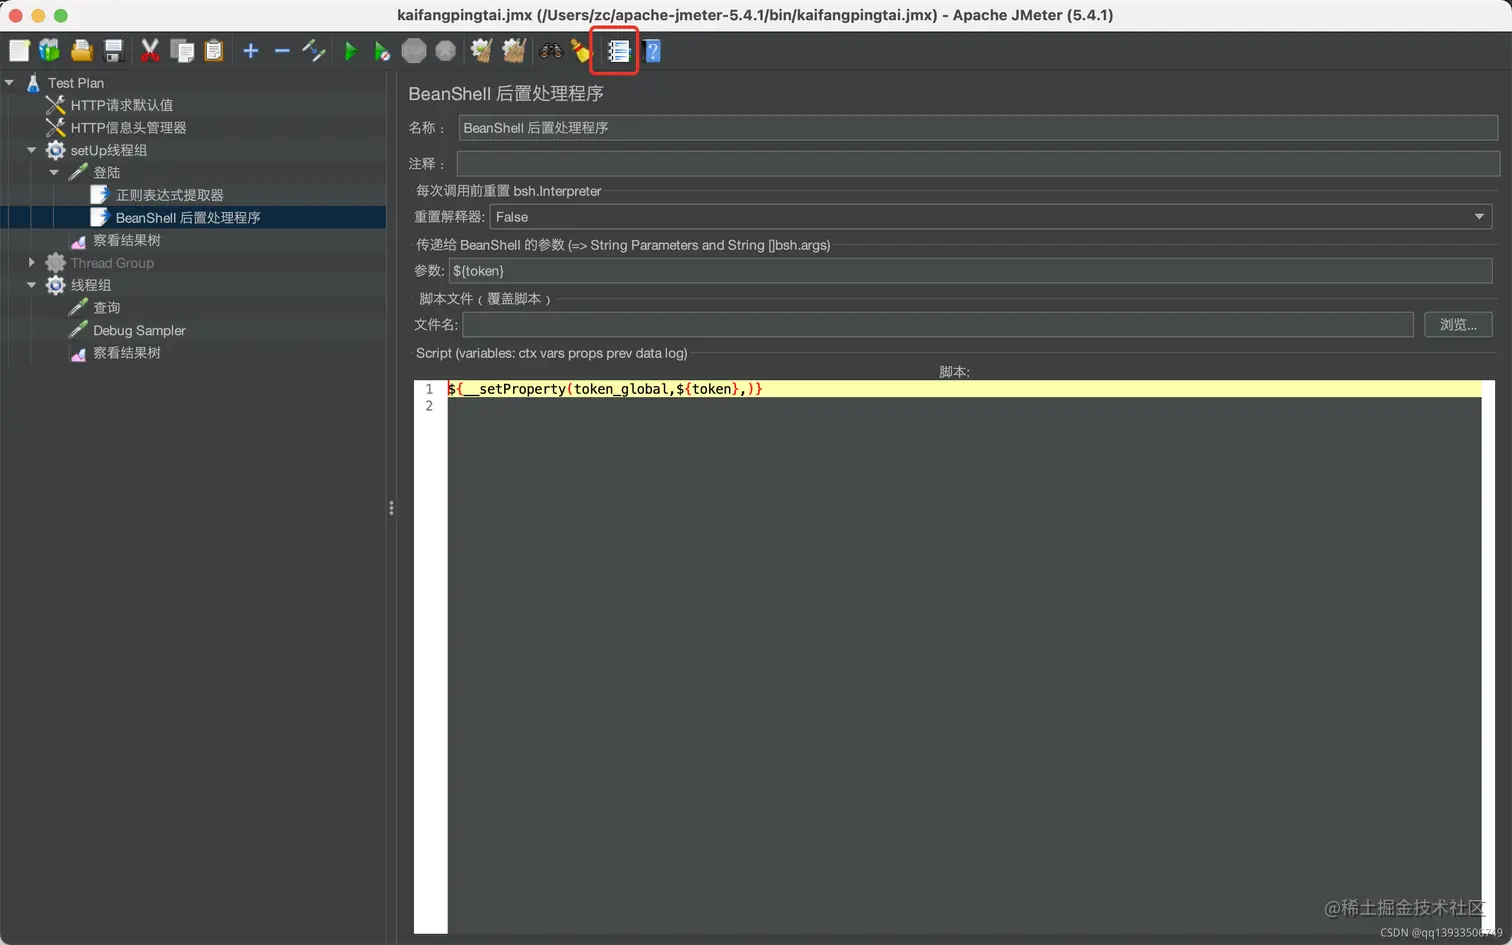This screenshot has height=945, width=1512.
Task: Select HTTP请求默认值 in the tree
Action: (x=121, y=105)
